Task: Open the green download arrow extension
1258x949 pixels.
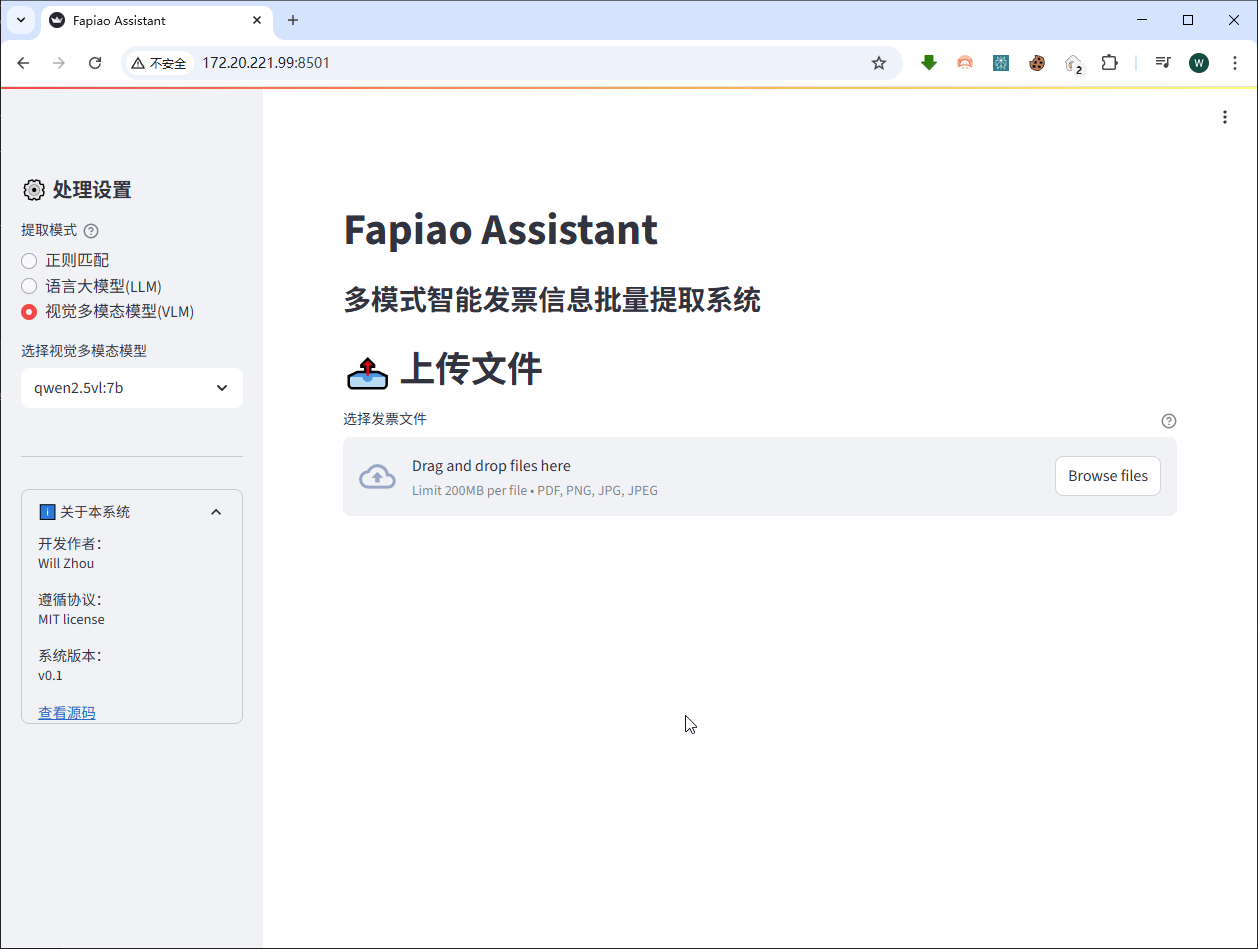Action: pyautogui.click(x=929, y=63)
